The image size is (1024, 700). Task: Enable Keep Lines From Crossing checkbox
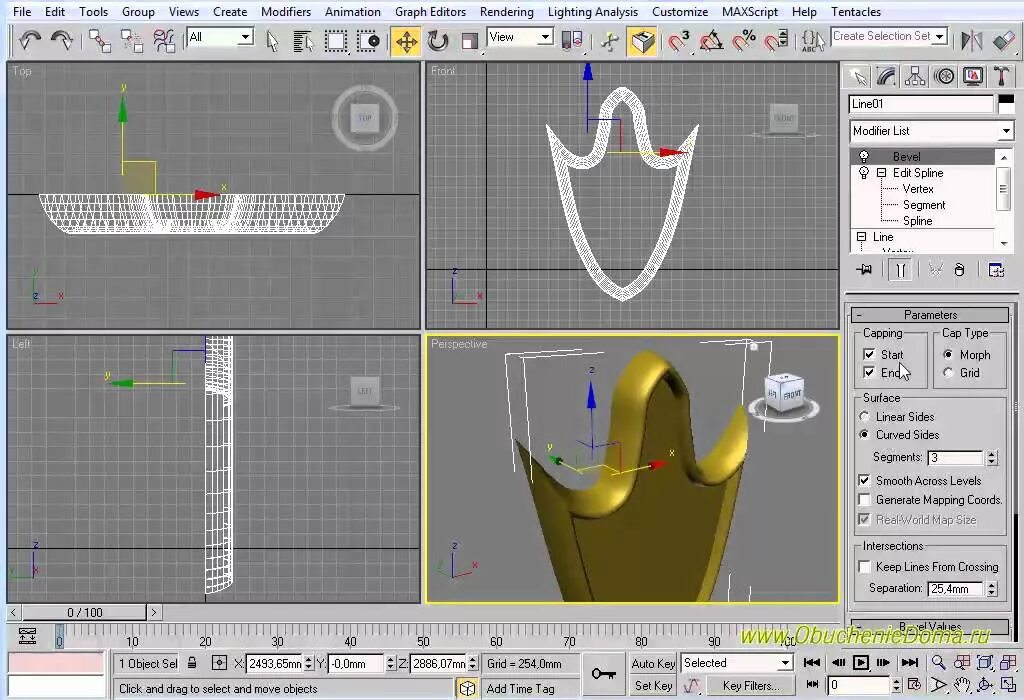(x=864, y=566)
